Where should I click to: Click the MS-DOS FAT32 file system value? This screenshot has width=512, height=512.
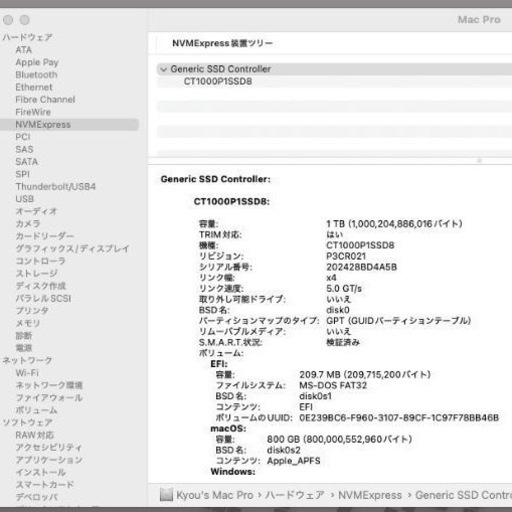point(333,385)
